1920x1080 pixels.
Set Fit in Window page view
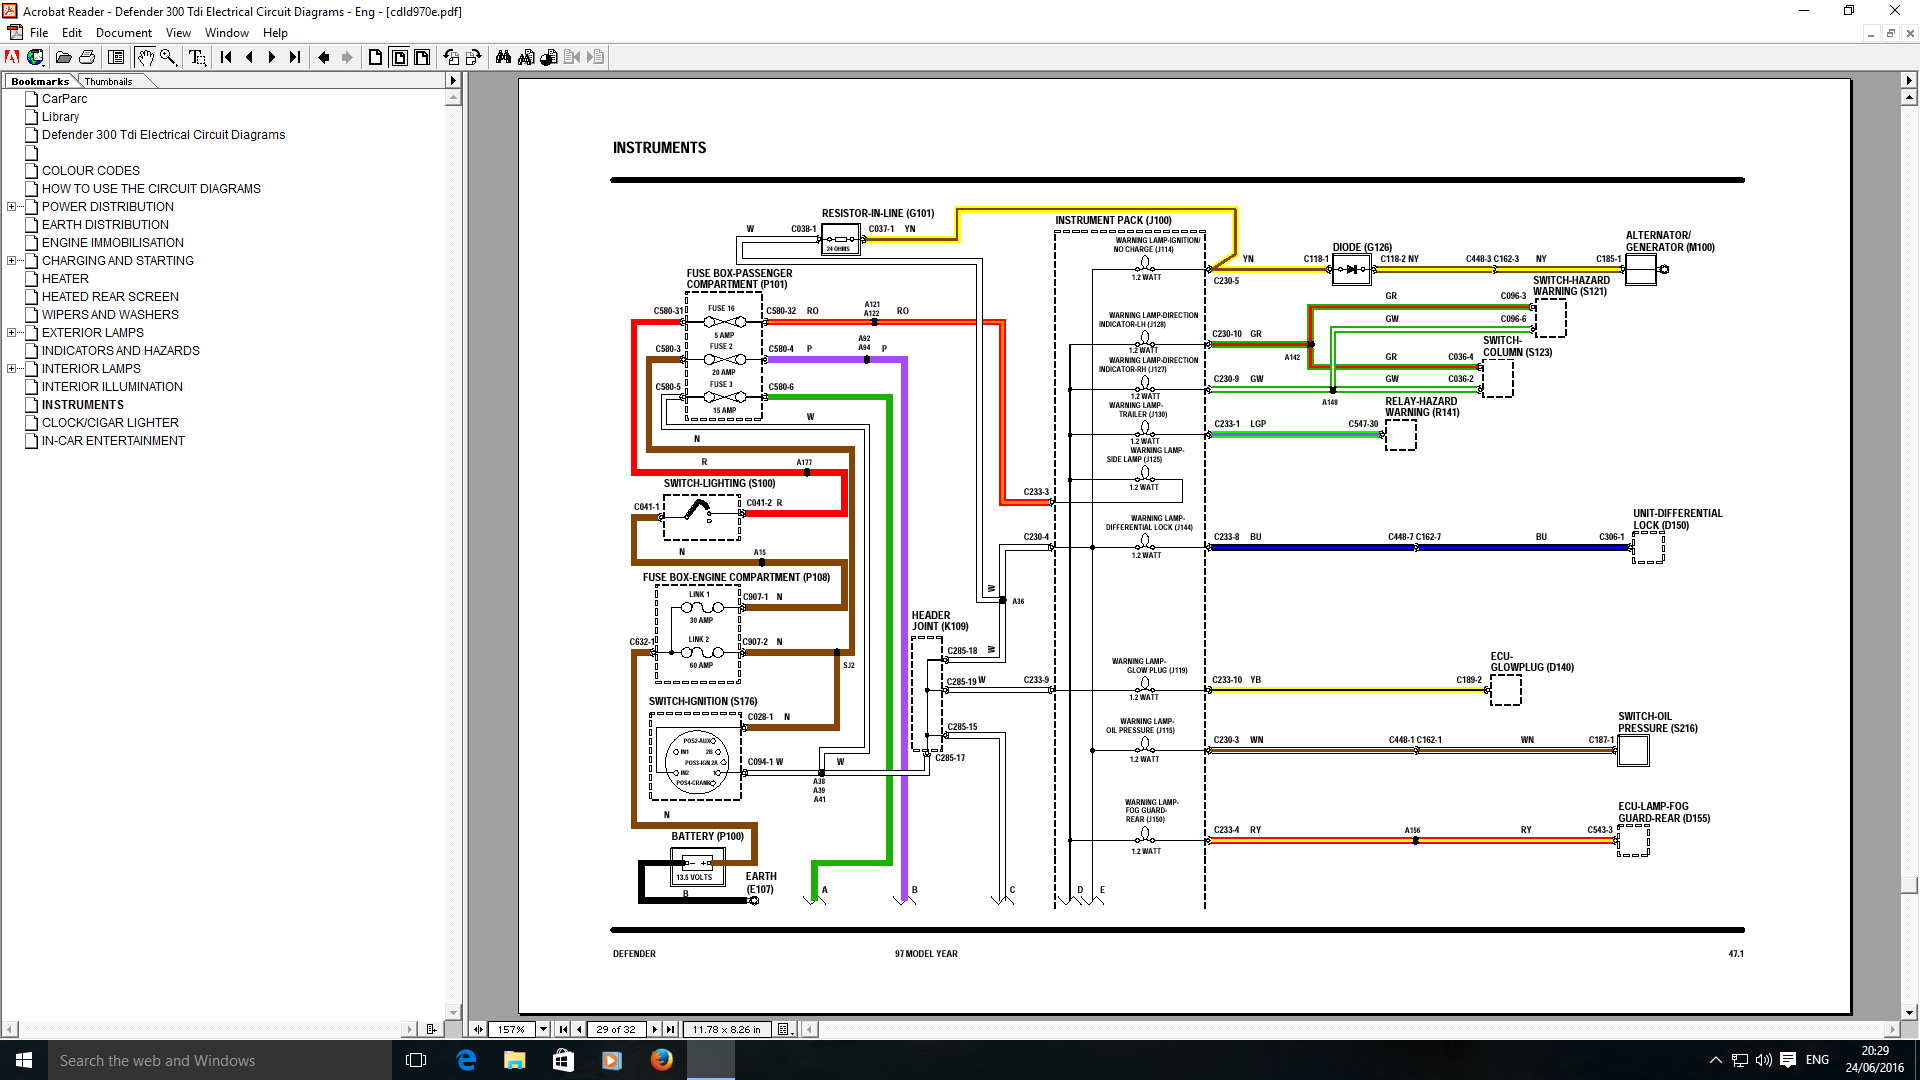click(x=399, y=57)
